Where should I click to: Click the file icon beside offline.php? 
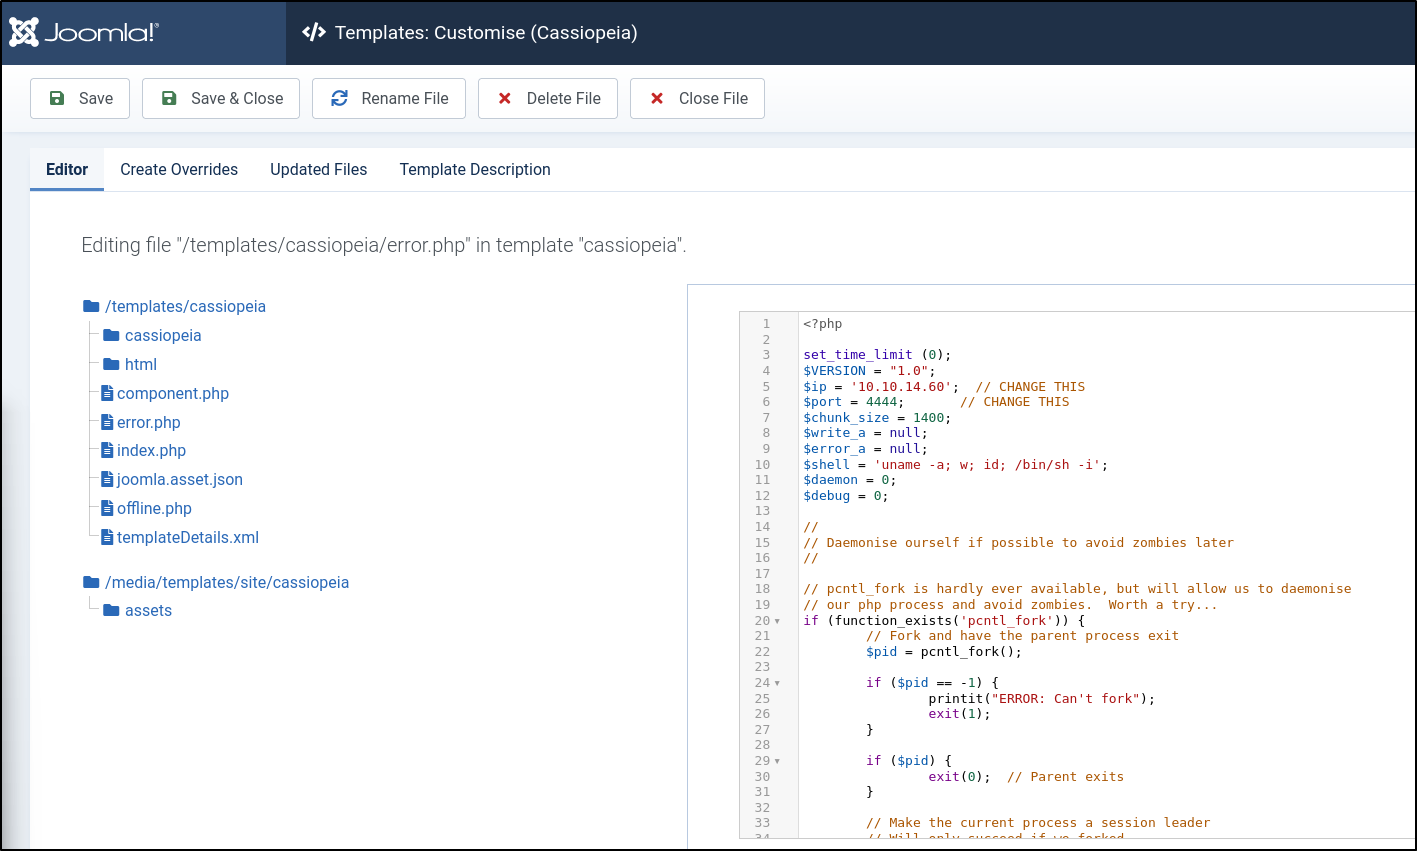[108, 508]
